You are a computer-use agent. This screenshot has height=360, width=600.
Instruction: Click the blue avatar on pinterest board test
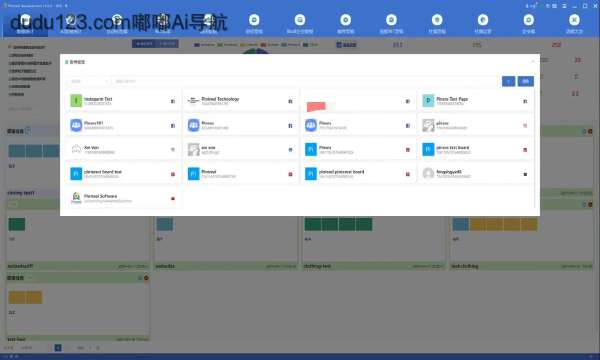[x=76, y=174]
